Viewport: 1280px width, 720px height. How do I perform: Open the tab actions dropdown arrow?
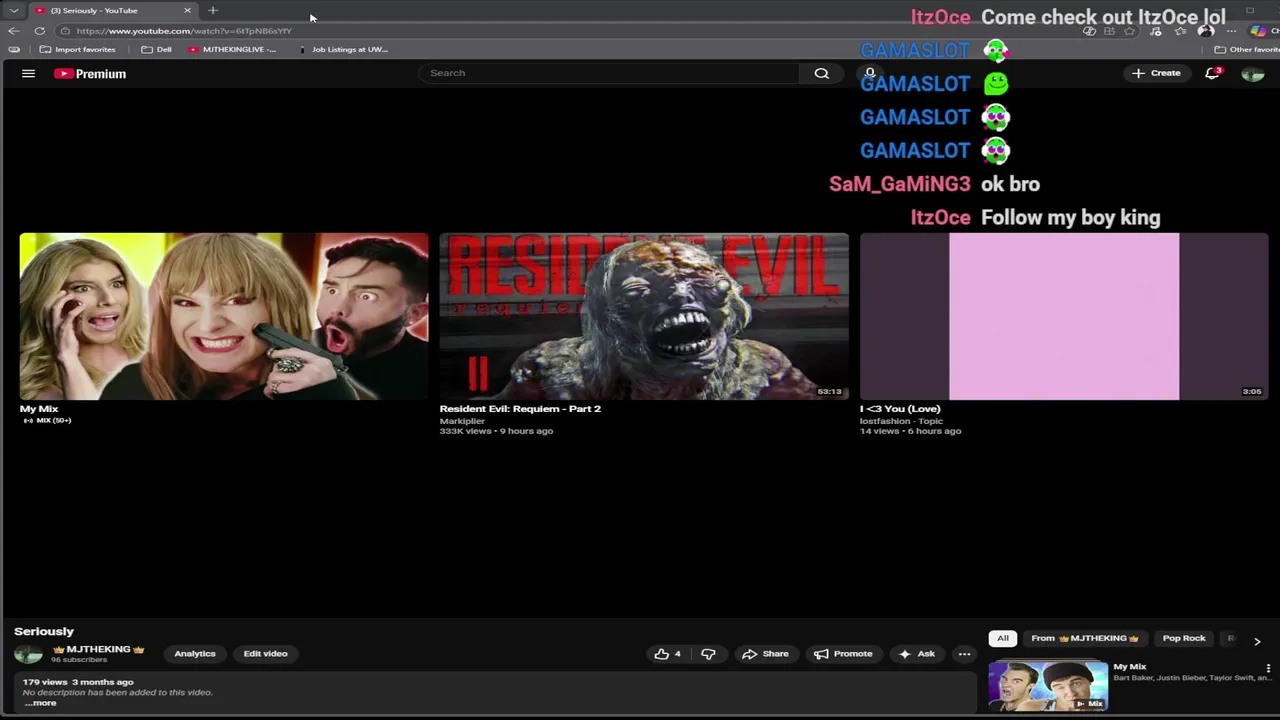tap(14, 10)
